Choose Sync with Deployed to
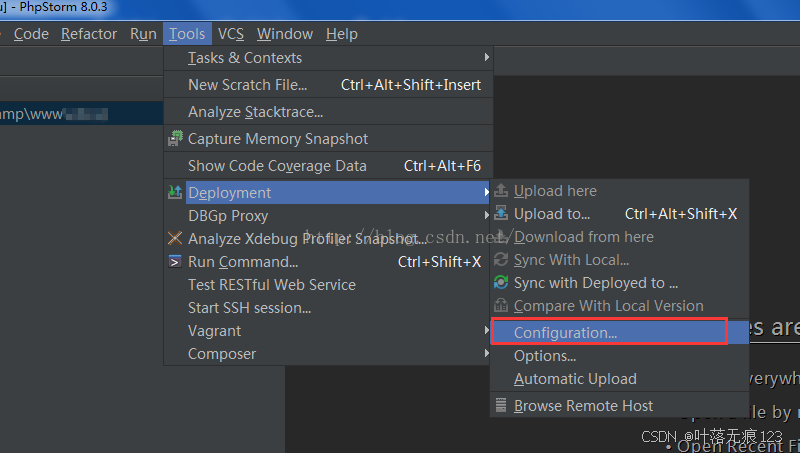The image size is (800, 453). pyautogui.click(x=619, y=283)
